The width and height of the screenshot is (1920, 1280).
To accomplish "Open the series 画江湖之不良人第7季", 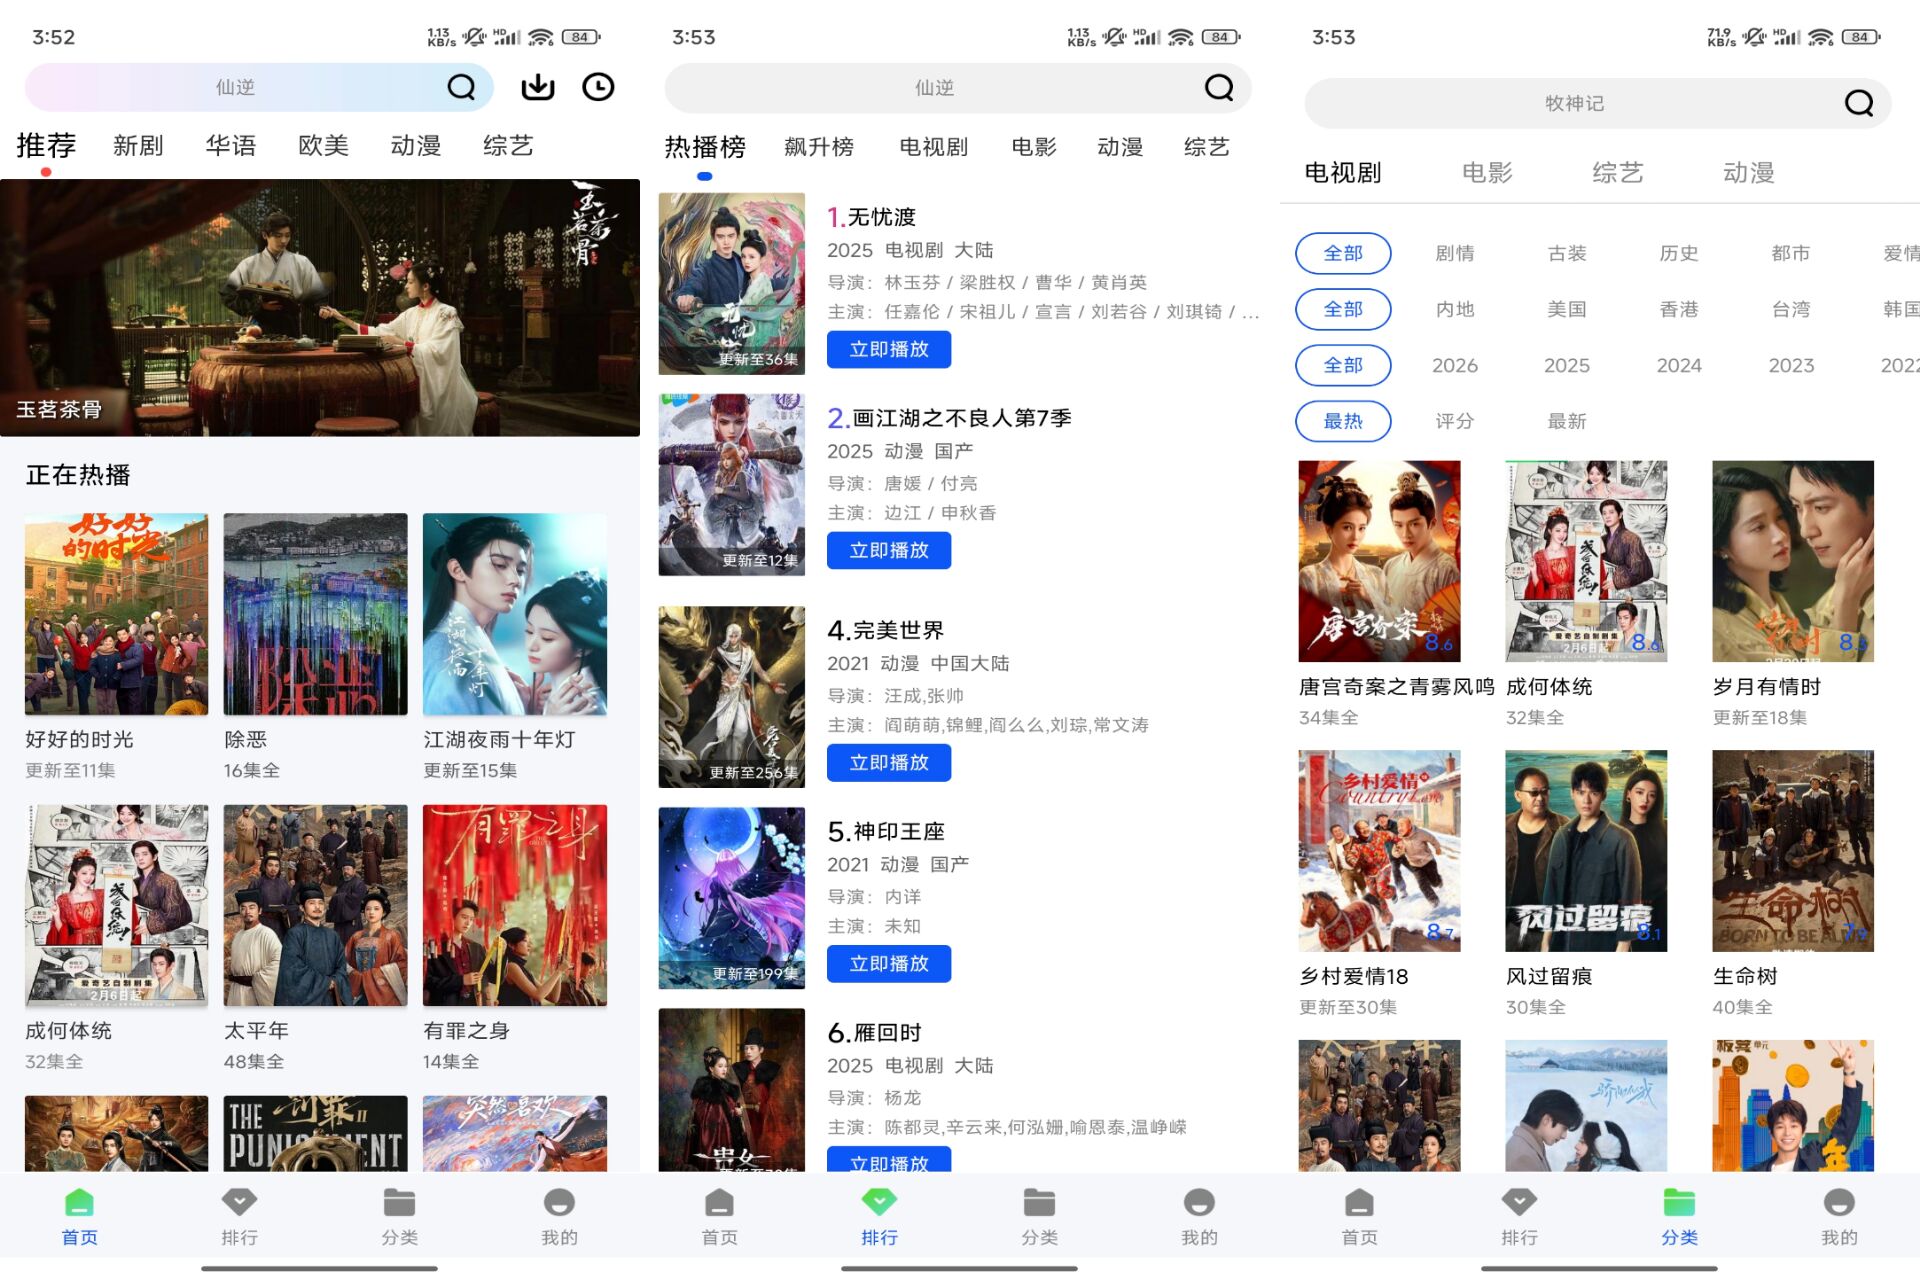I will 950,418.
